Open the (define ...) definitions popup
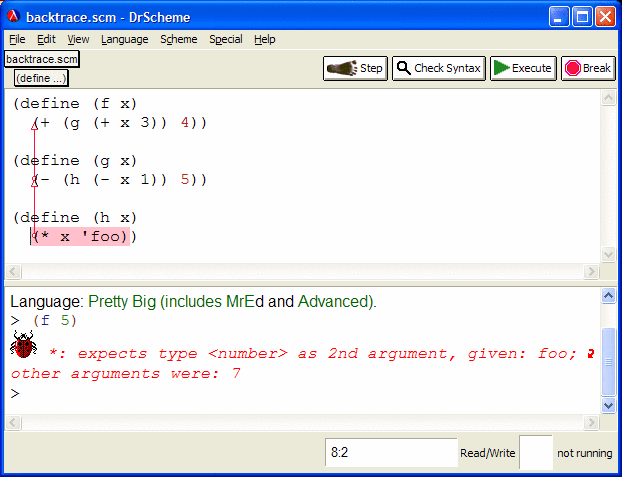 [x=41, y=78]
